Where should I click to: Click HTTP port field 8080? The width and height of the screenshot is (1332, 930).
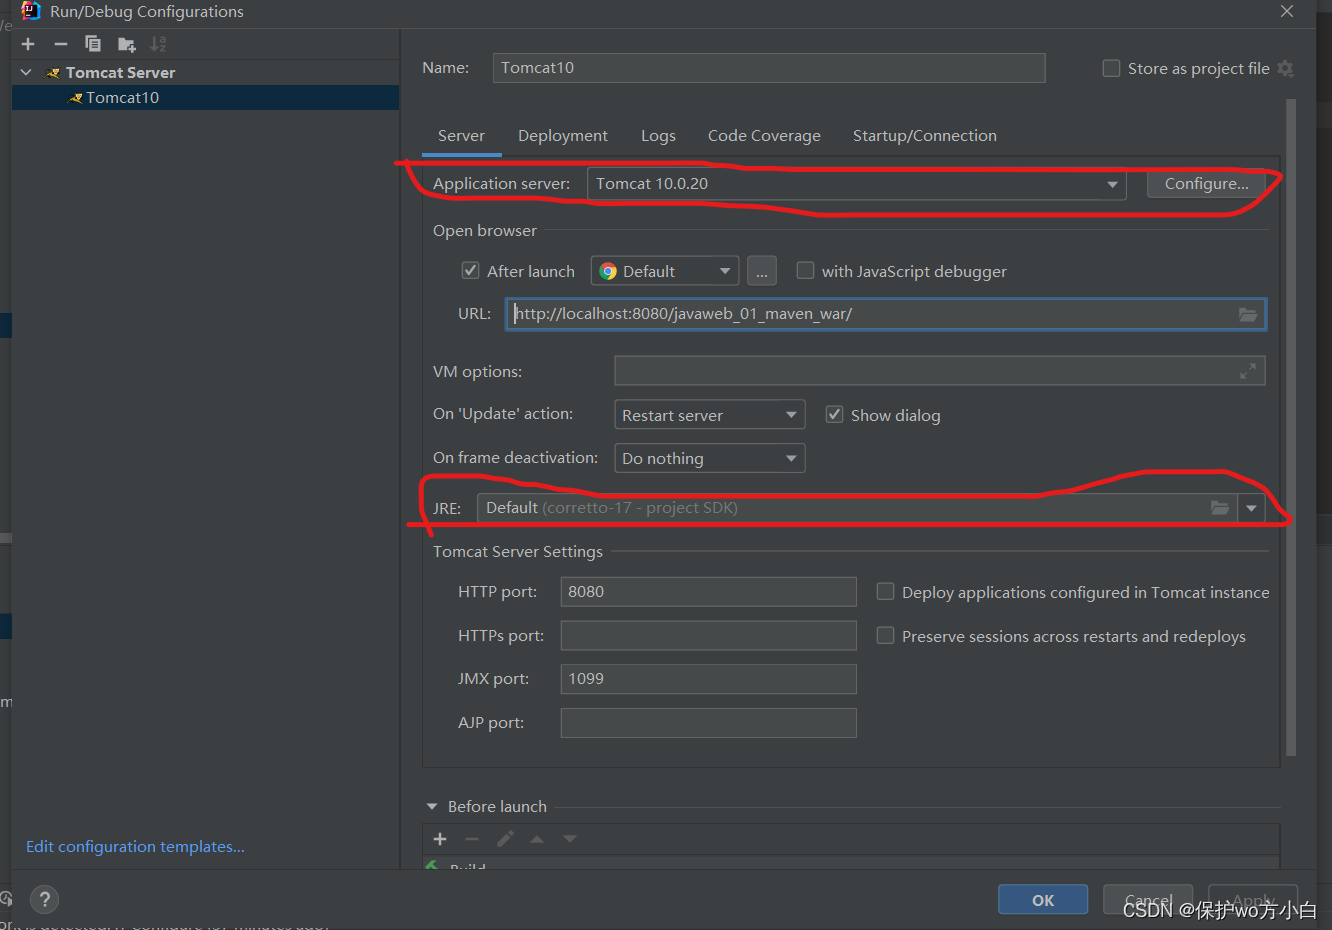(x=708, y=592)
